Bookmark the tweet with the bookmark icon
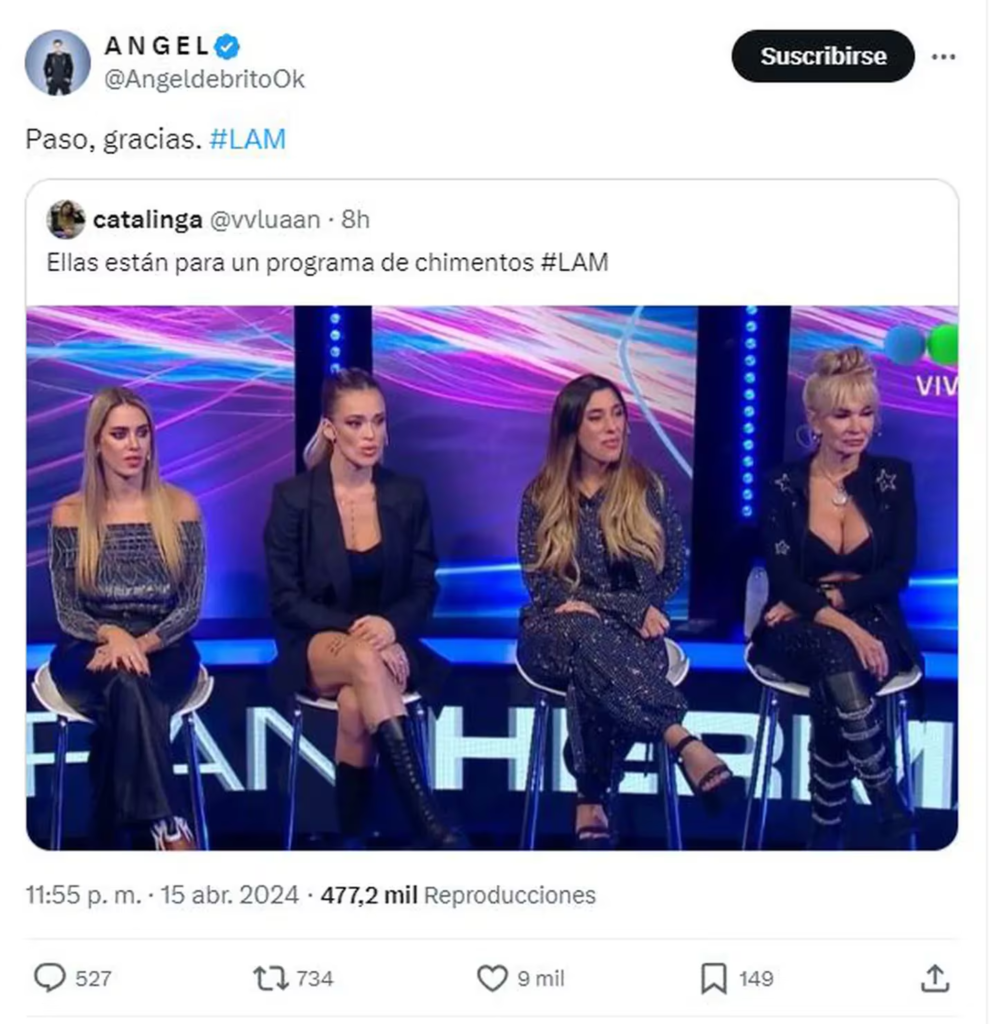996x1024 pixels. point(713,978)
